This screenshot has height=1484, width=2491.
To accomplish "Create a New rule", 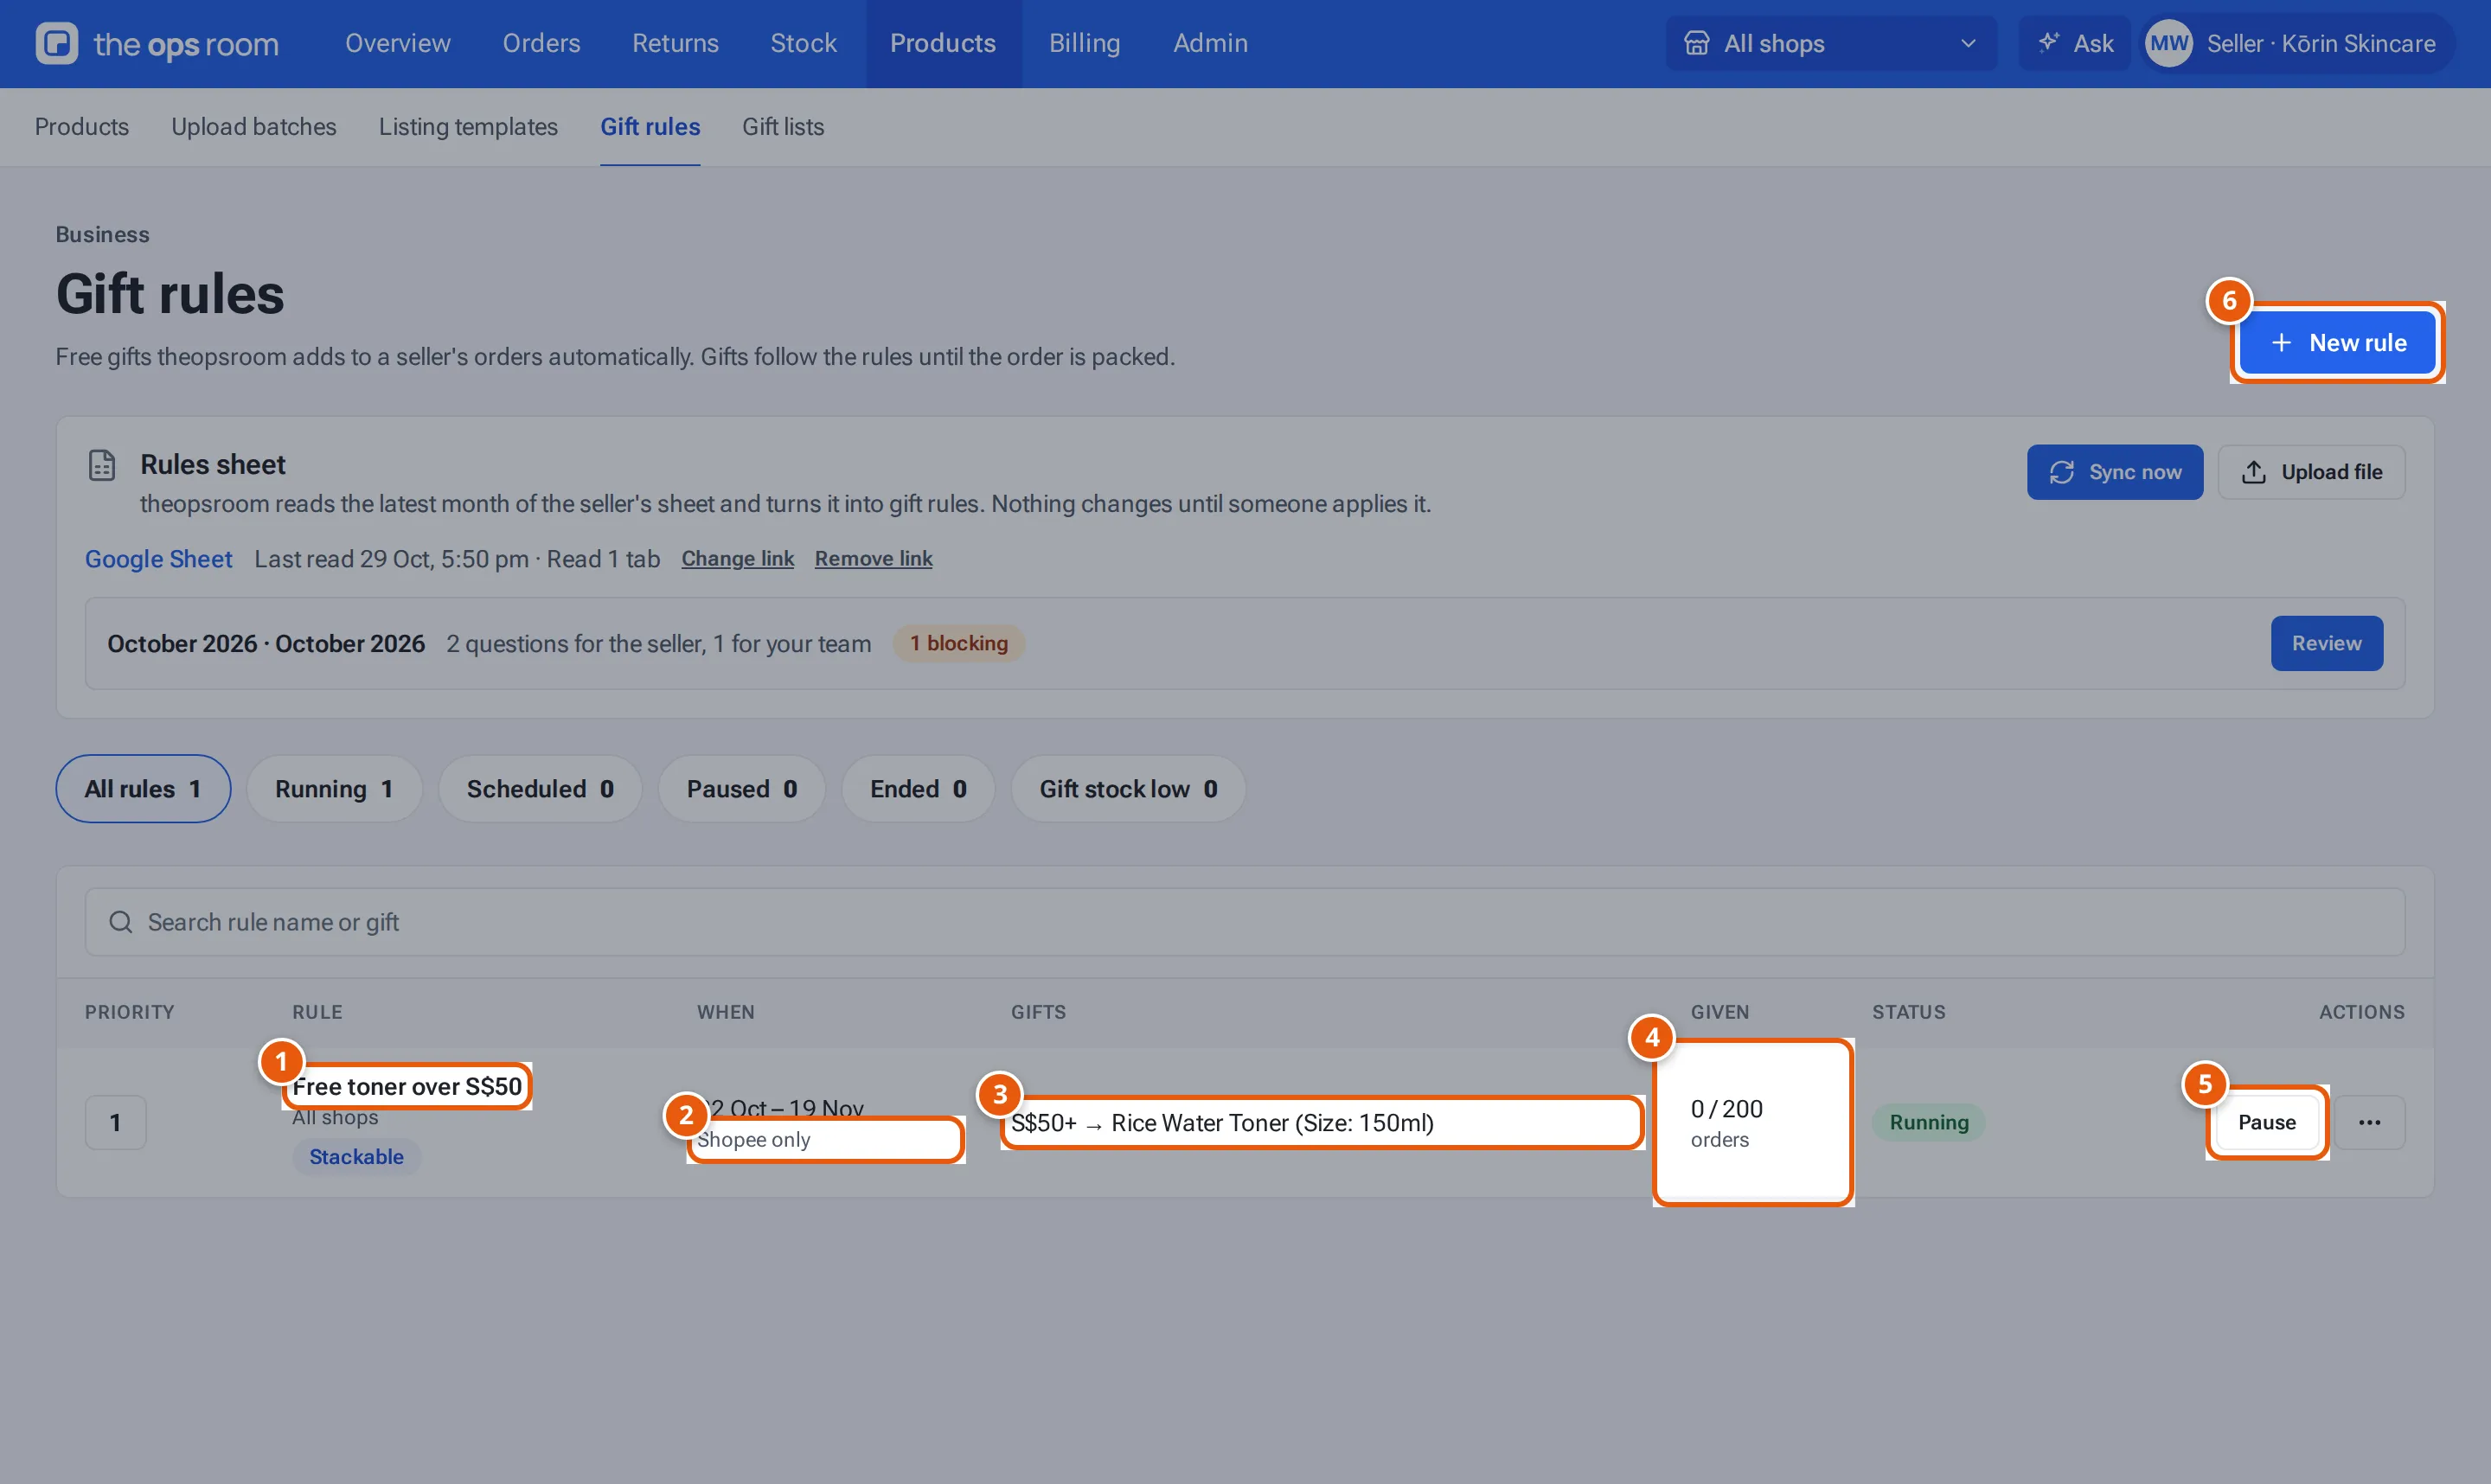I will 2337,342.
